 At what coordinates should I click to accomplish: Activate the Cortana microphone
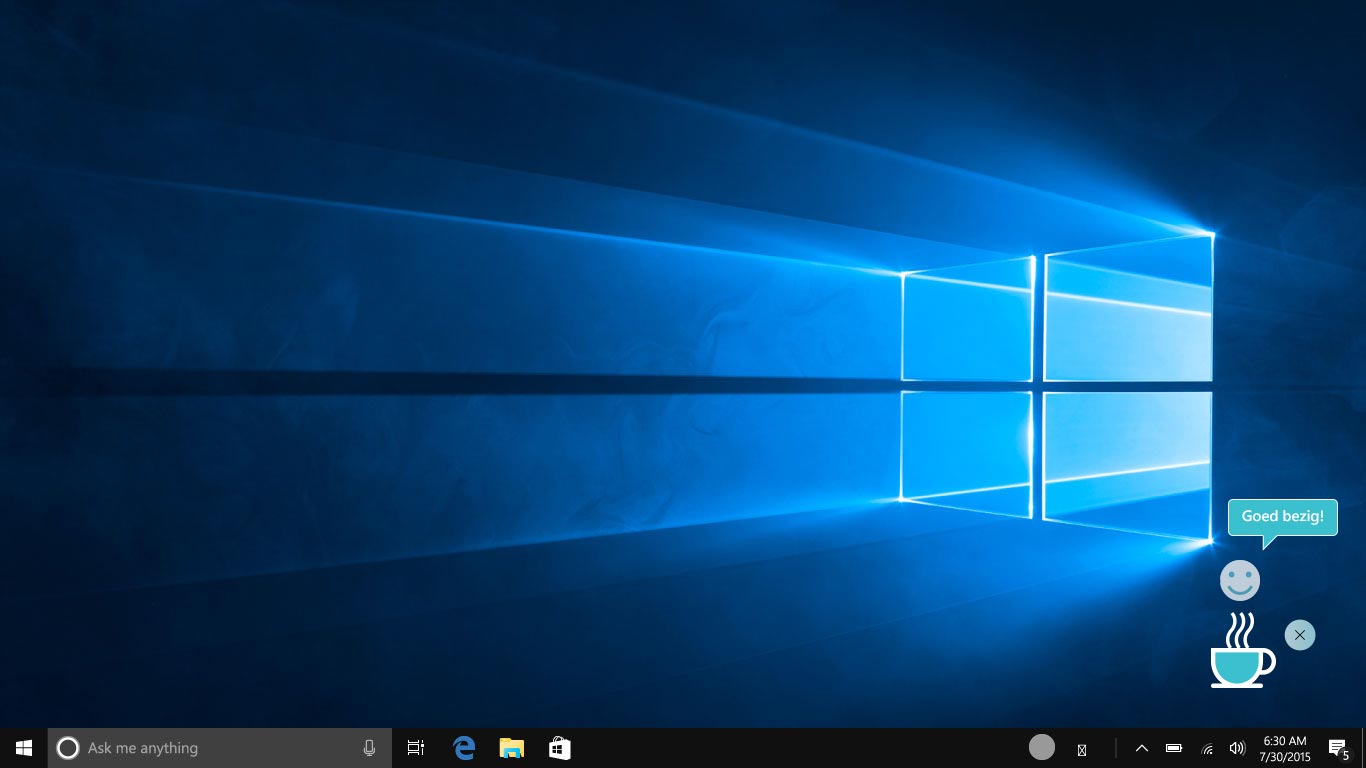pos(369,748)
